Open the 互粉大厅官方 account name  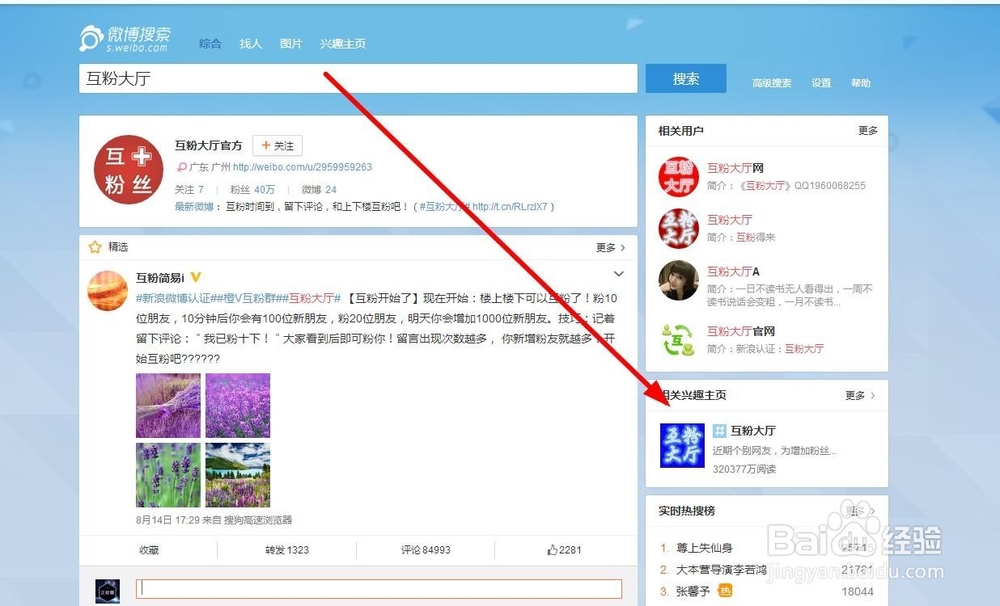point(209,145)
